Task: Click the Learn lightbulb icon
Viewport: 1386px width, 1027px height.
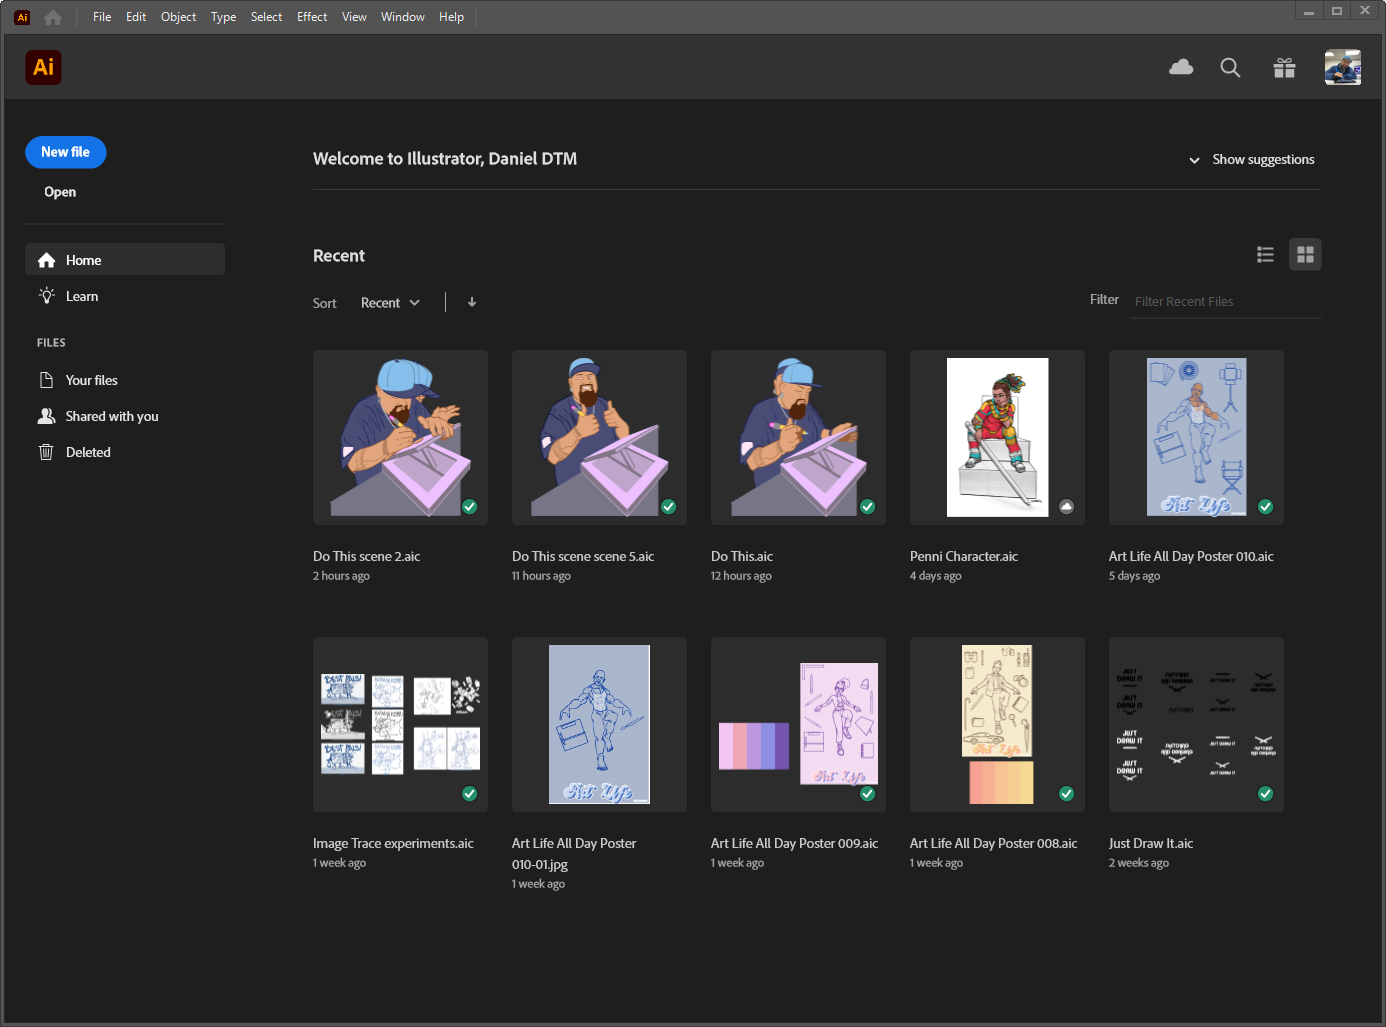Action: [46, 296]
